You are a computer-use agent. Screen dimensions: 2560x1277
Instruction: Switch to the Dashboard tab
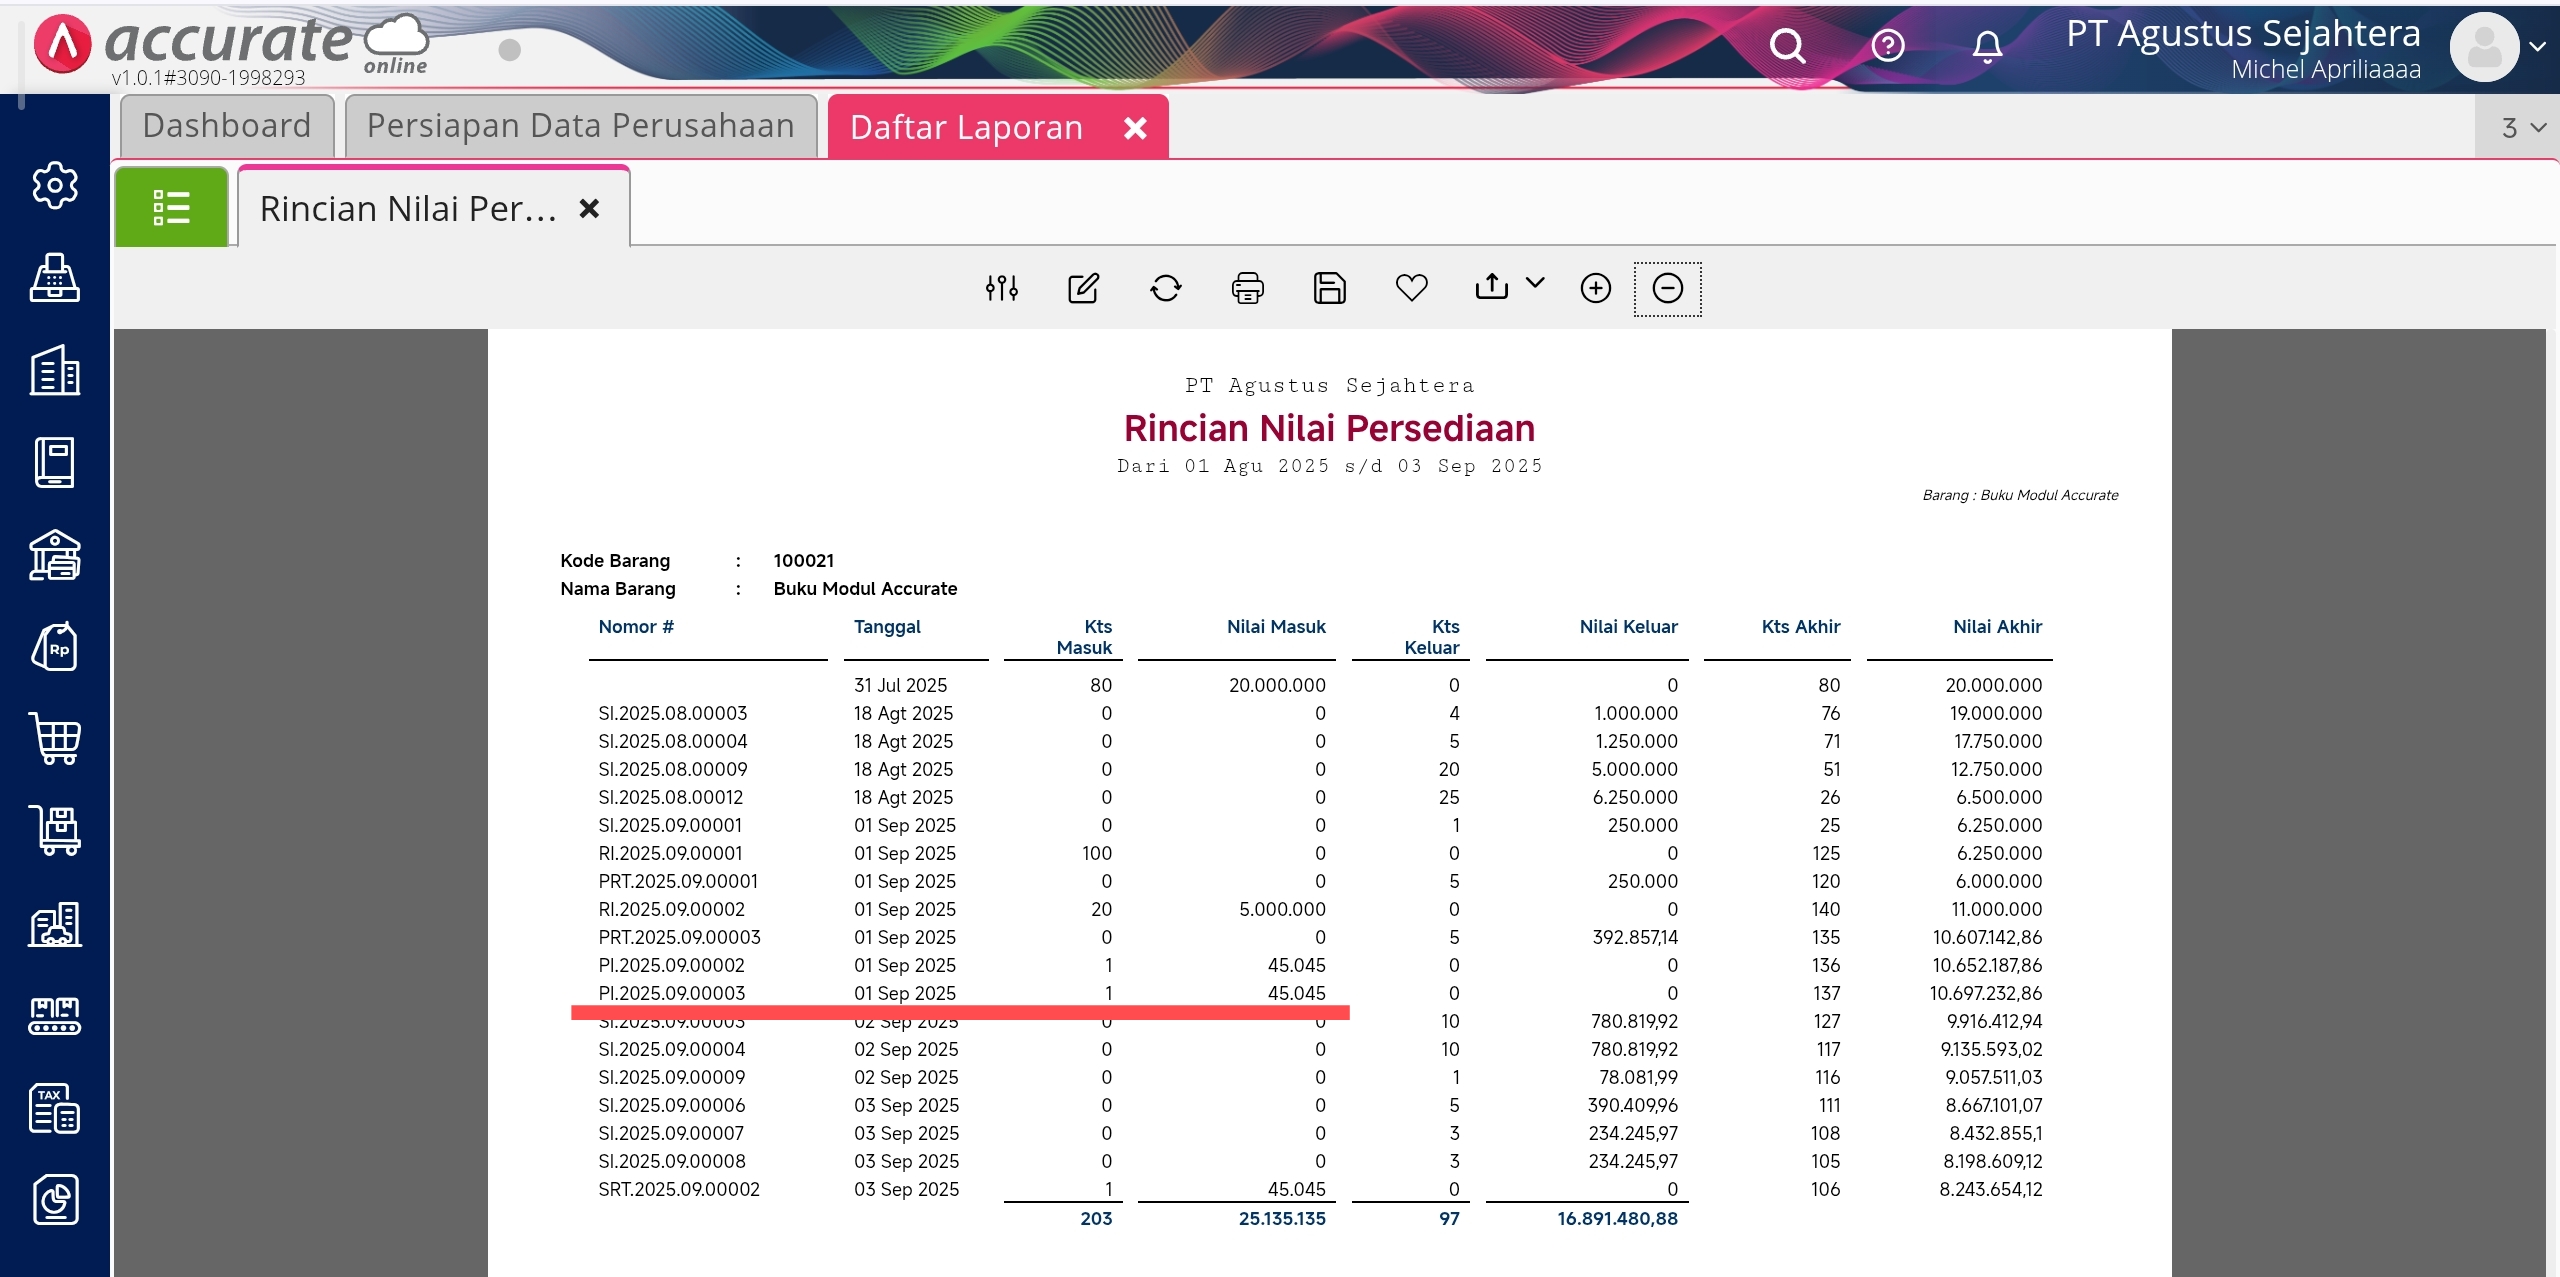(227, 126)
